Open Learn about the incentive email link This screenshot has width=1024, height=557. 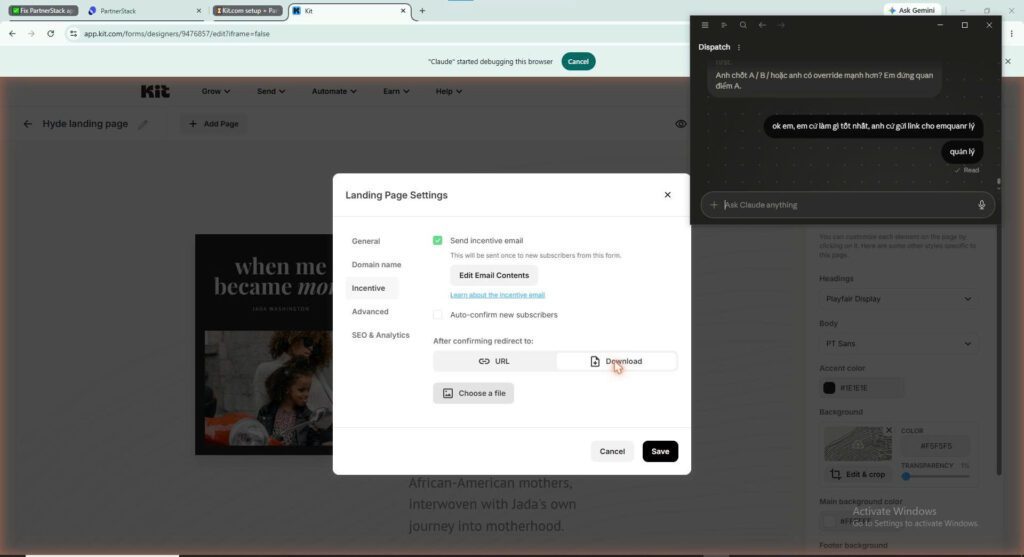pyautogui.click(x=497, y=295)
